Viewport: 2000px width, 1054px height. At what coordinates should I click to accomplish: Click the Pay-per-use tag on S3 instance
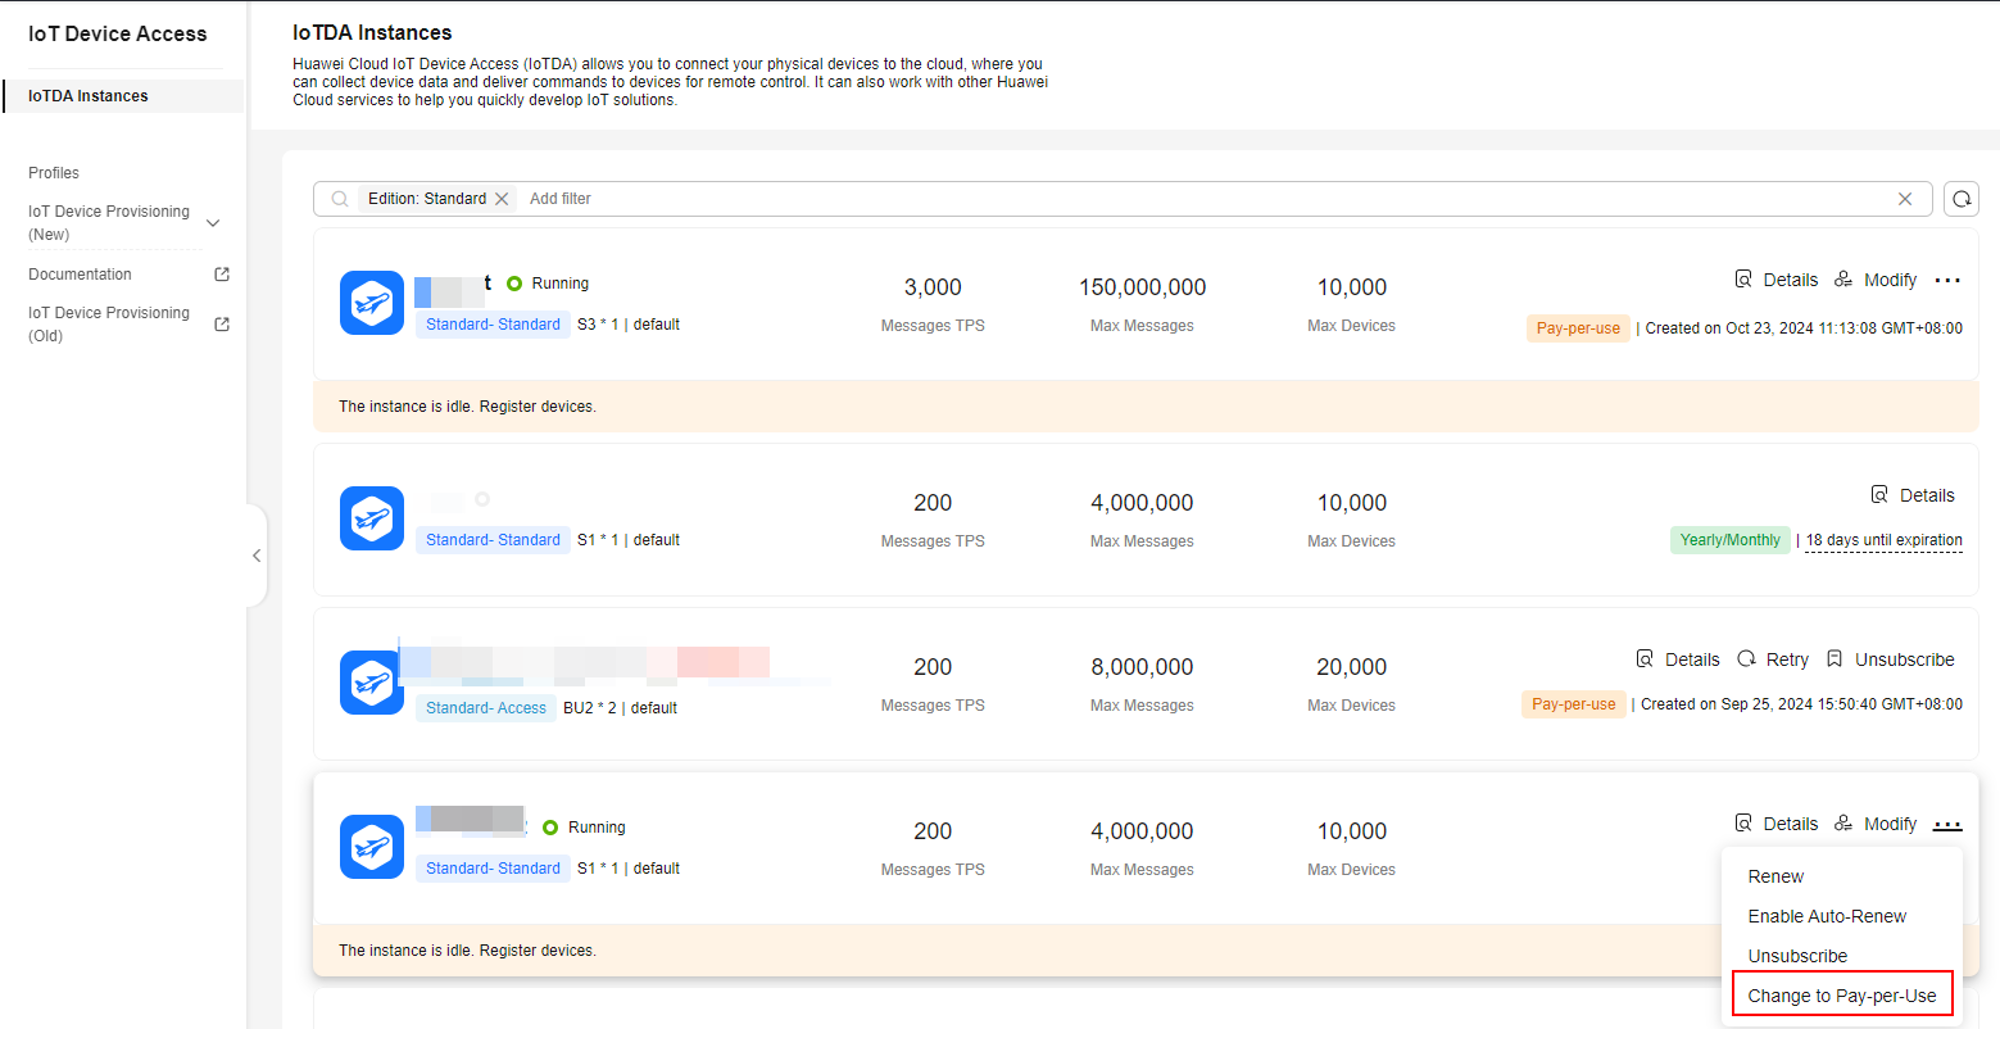[x=1577, y=328]
